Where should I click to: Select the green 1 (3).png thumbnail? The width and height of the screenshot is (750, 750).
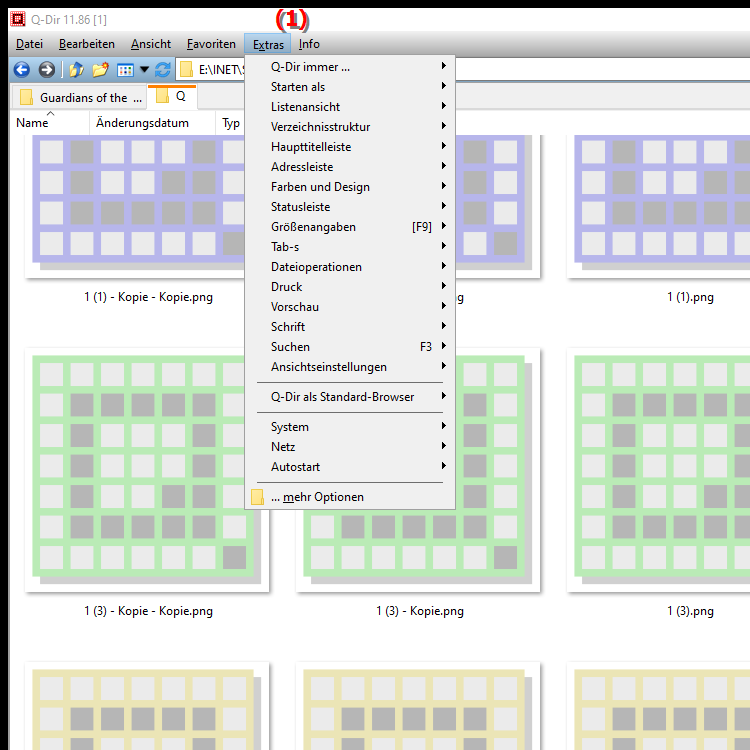659,470
